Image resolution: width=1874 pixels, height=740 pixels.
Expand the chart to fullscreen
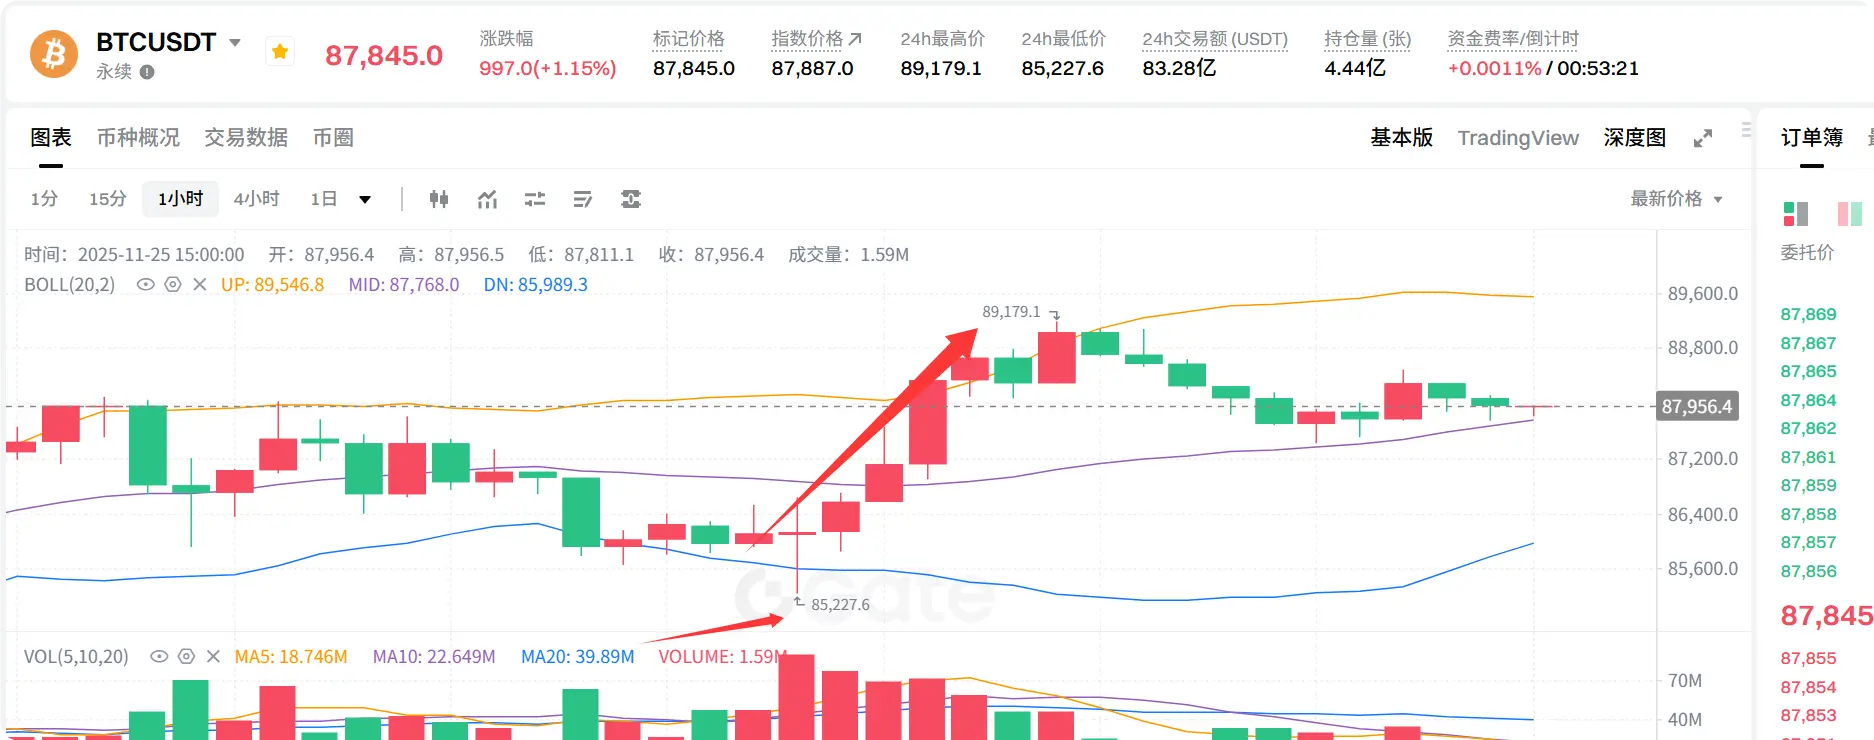(x=1703, y=138)
